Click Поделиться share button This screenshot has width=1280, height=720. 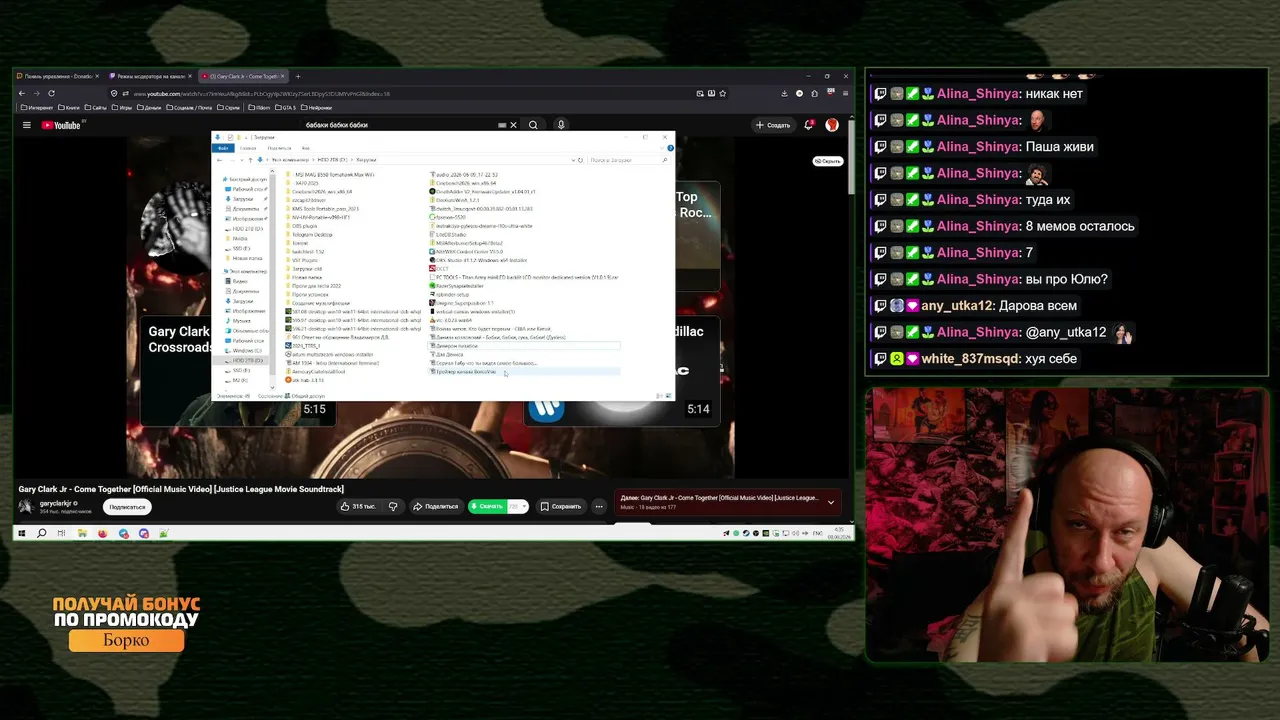(x=435, y=506)
